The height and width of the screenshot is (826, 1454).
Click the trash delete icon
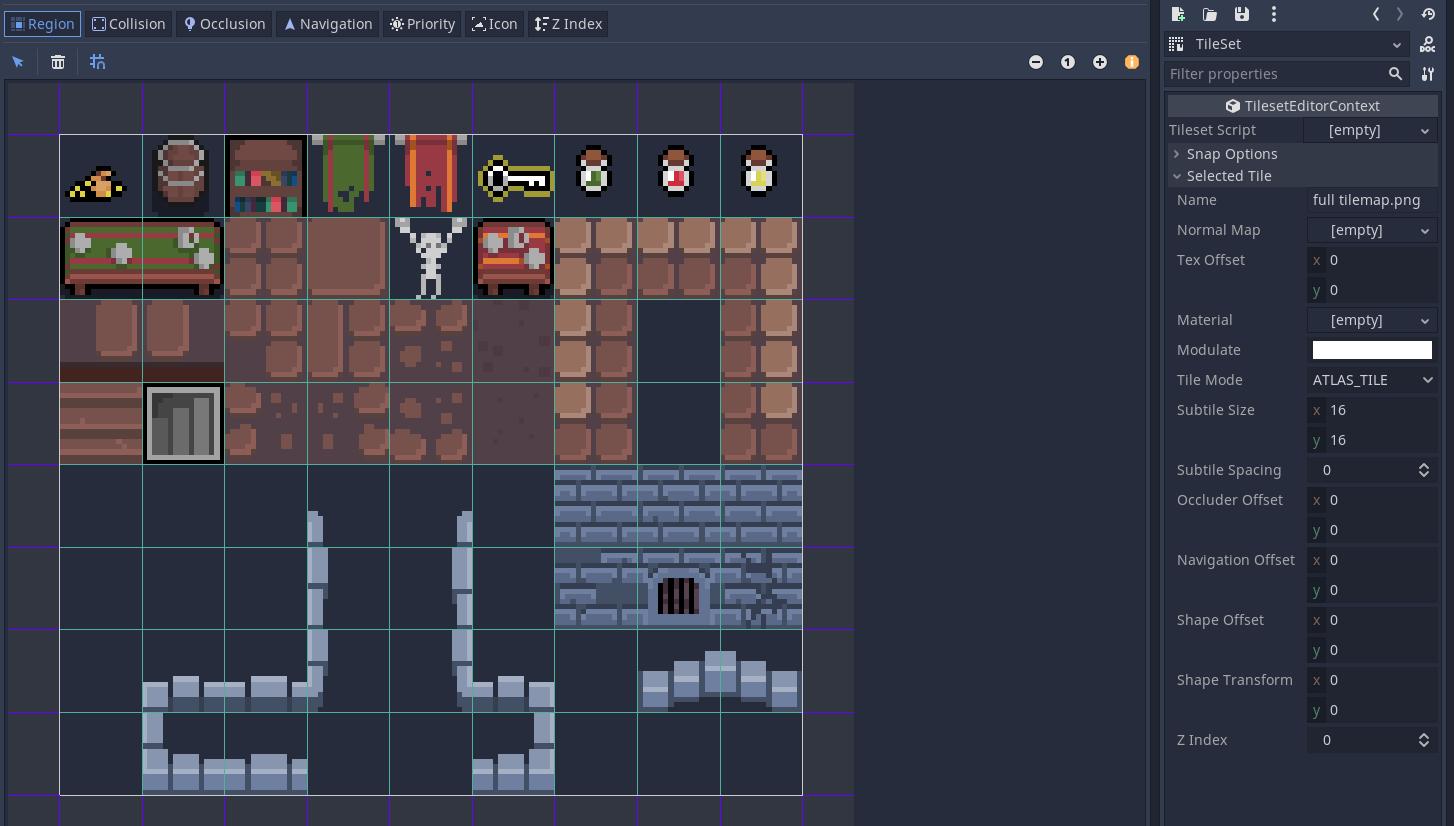(x=58, y=62)
